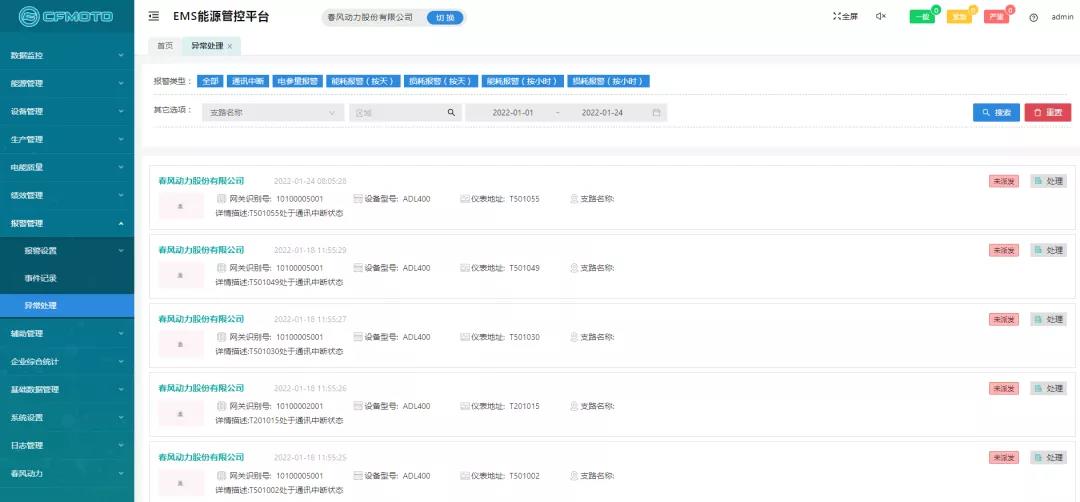Open the help question-mark icon
Viewport: 1080px width, 502px height.
[1033, 17]
